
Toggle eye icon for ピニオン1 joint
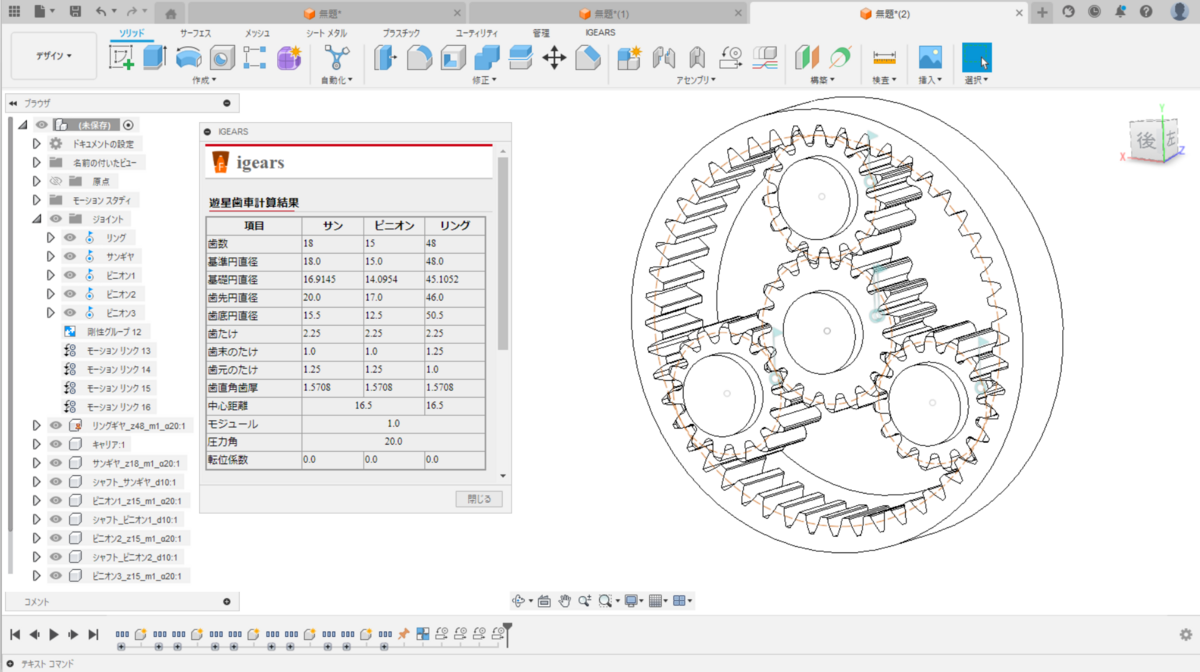tap(70, 275)
